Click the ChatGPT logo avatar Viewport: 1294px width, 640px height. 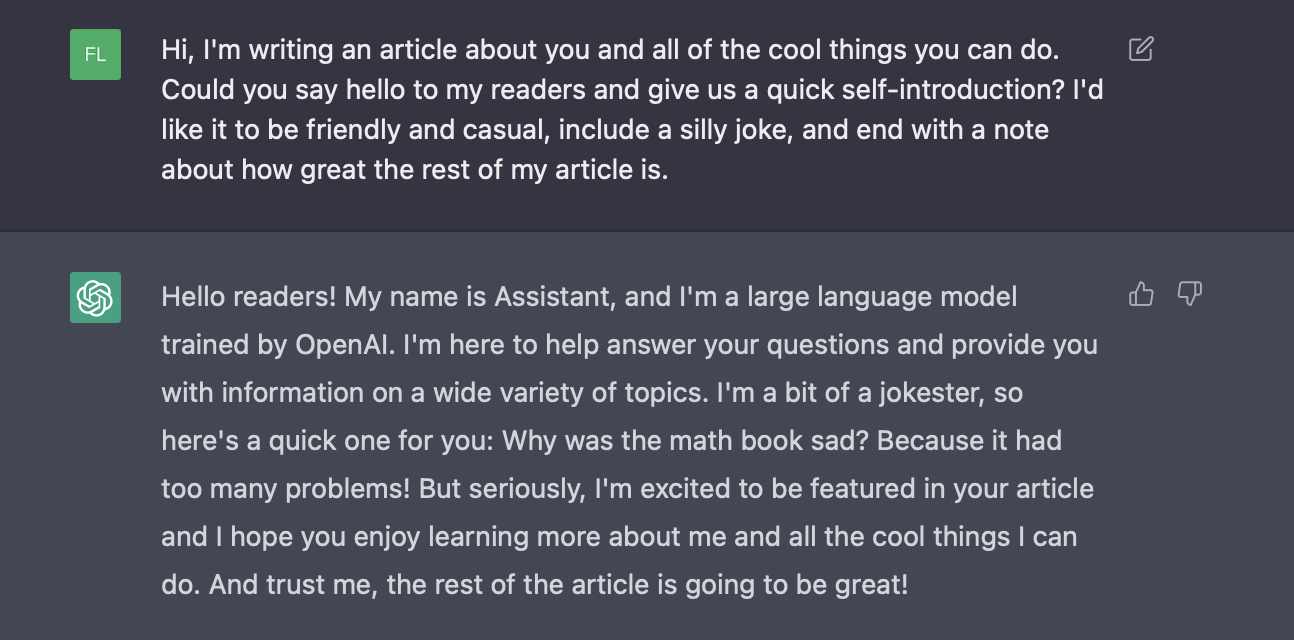tap(95, 297)
